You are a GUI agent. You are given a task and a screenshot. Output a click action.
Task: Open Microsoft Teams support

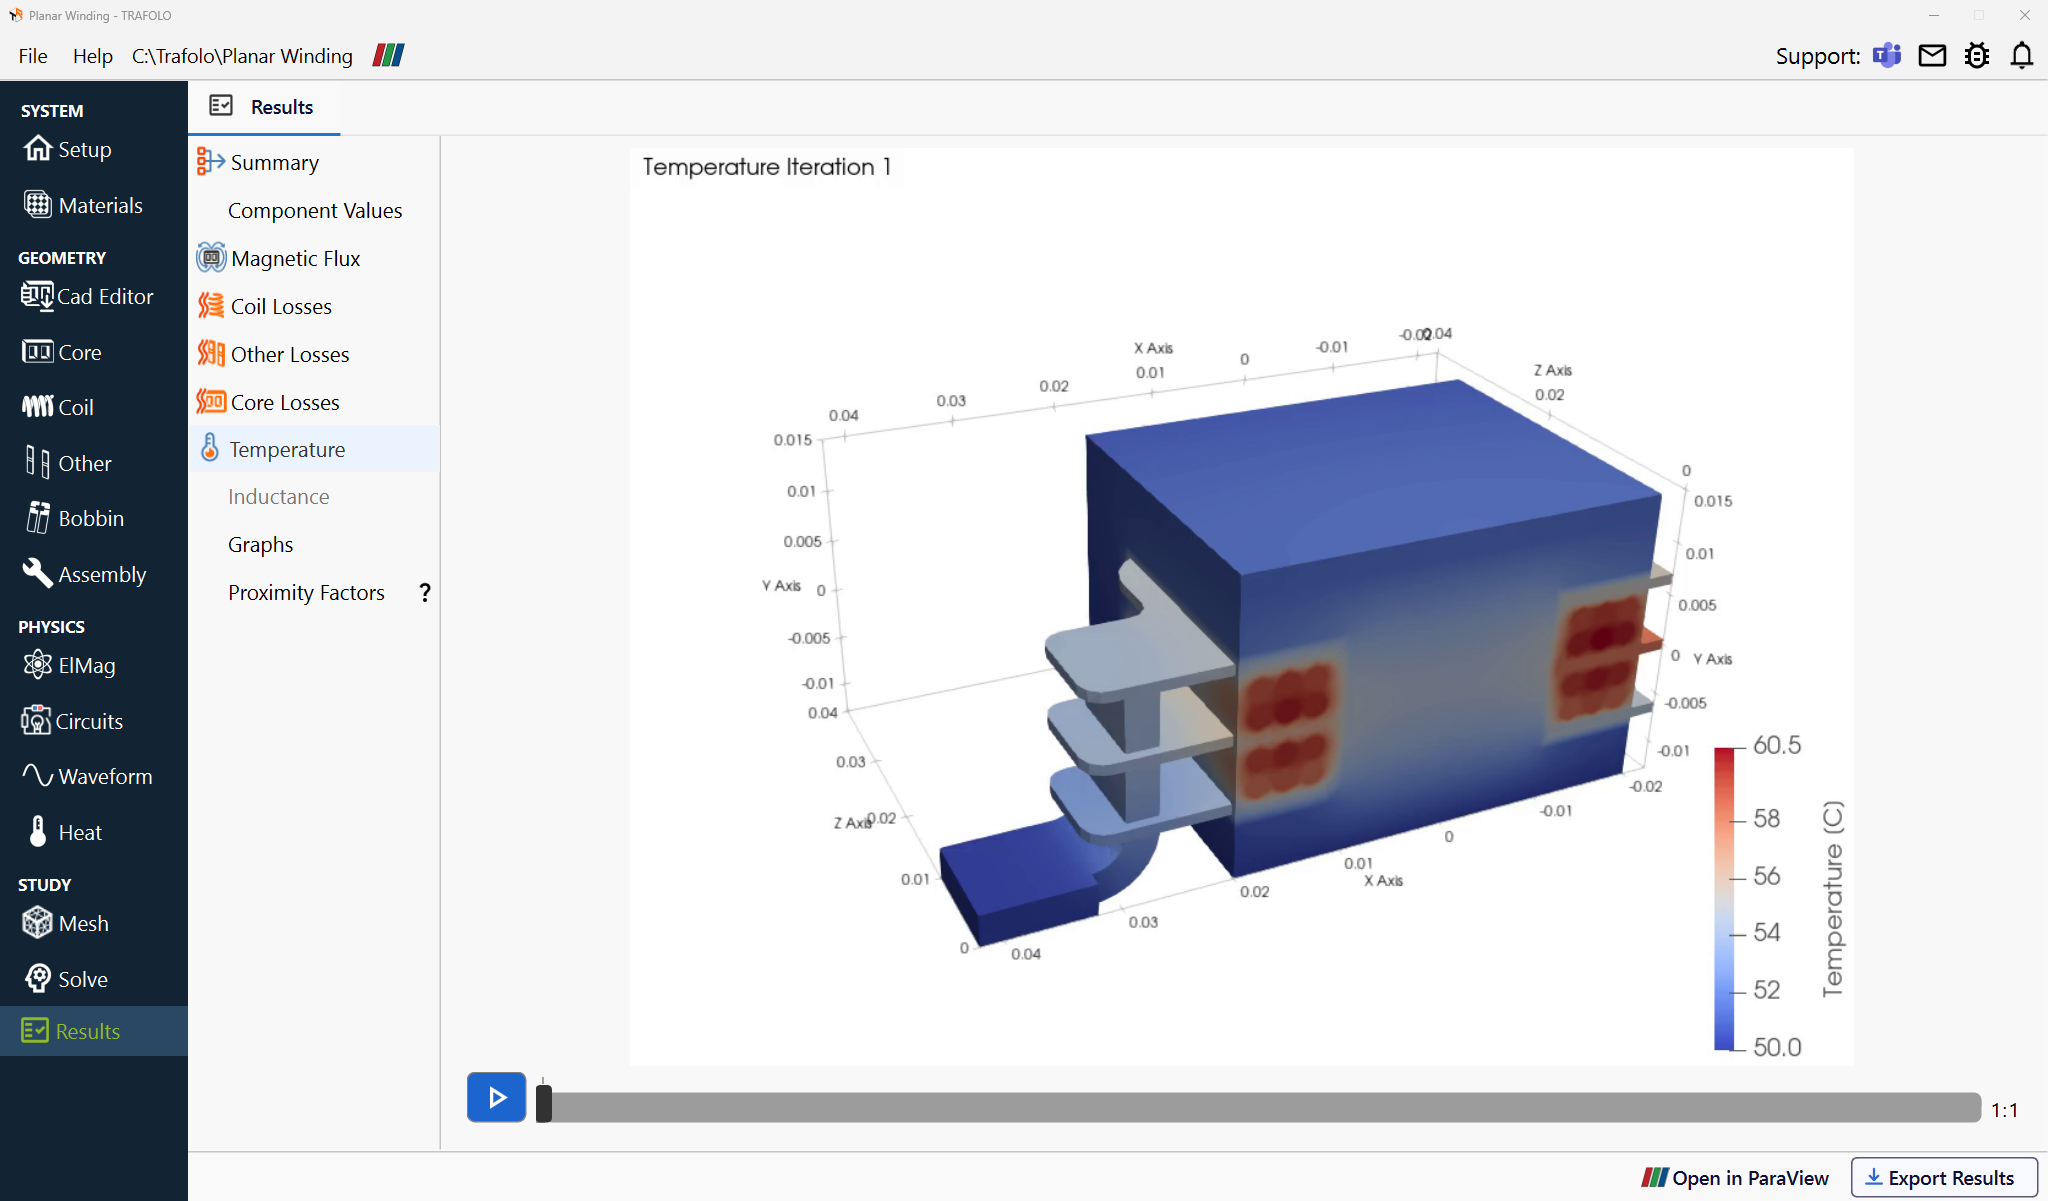pos(1887,55)
